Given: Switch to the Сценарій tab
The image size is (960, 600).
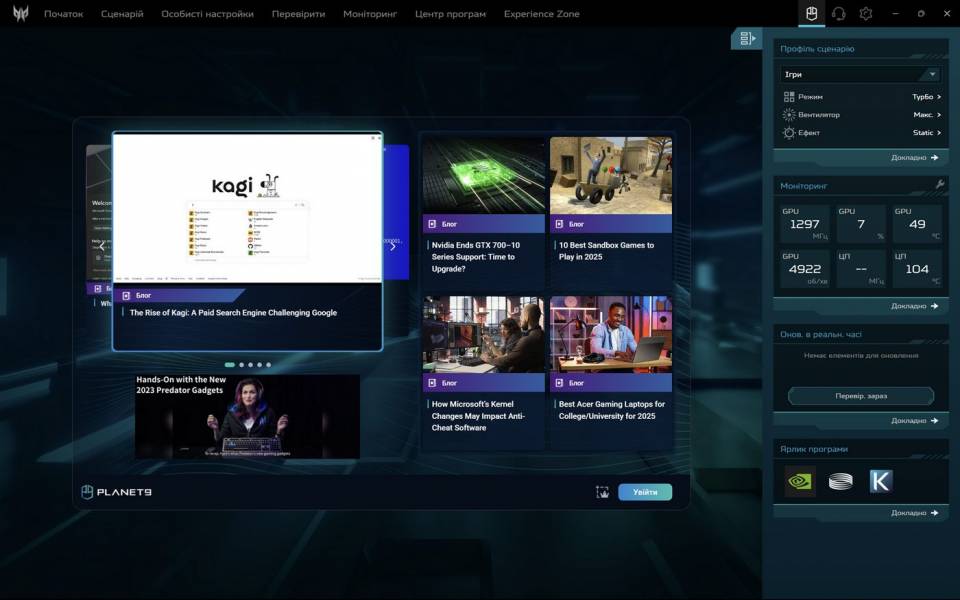Looking at the screenshot, I should pyautogui.click(x=122, y=14).
